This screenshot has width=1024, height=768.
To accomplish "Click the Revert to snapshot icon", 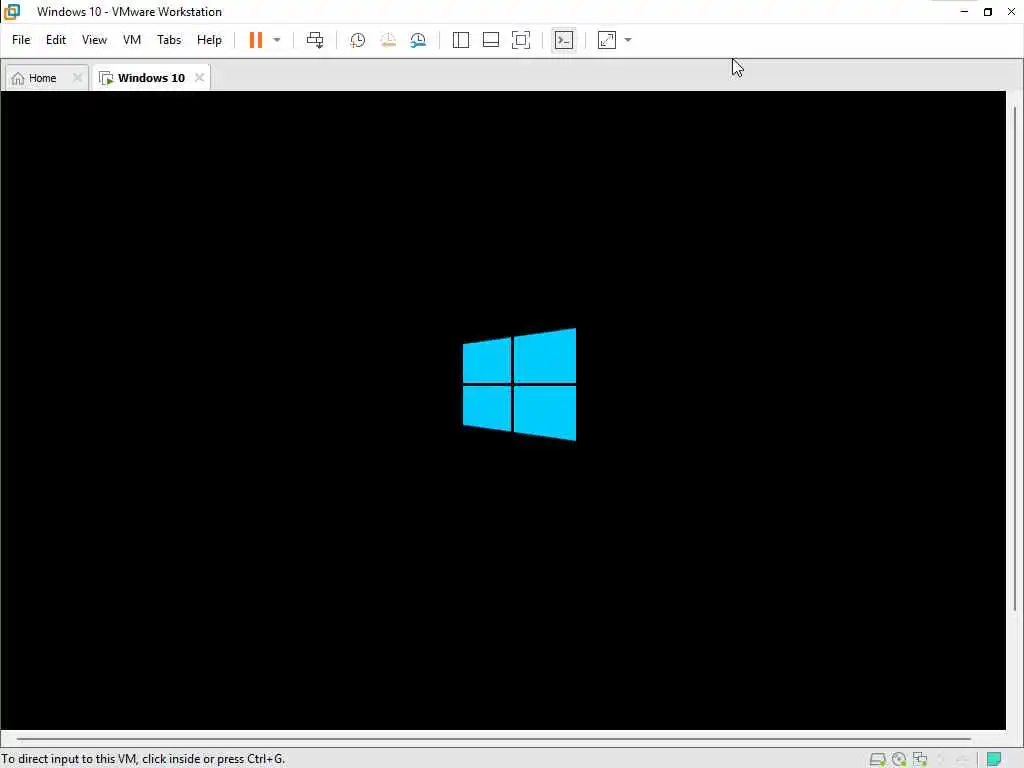I will pos(388,40).
